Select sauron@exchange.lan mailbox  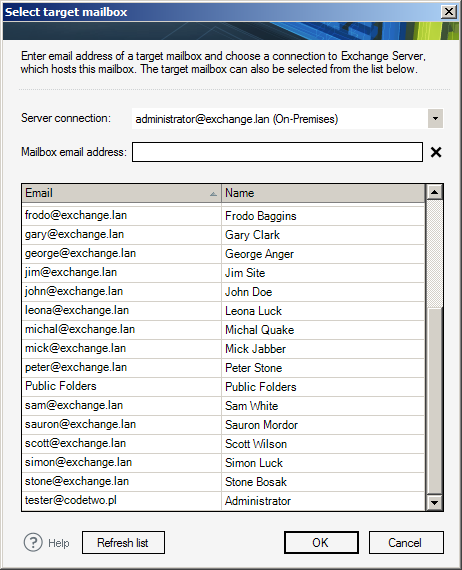pyautogui.click(x=80, y=424)
